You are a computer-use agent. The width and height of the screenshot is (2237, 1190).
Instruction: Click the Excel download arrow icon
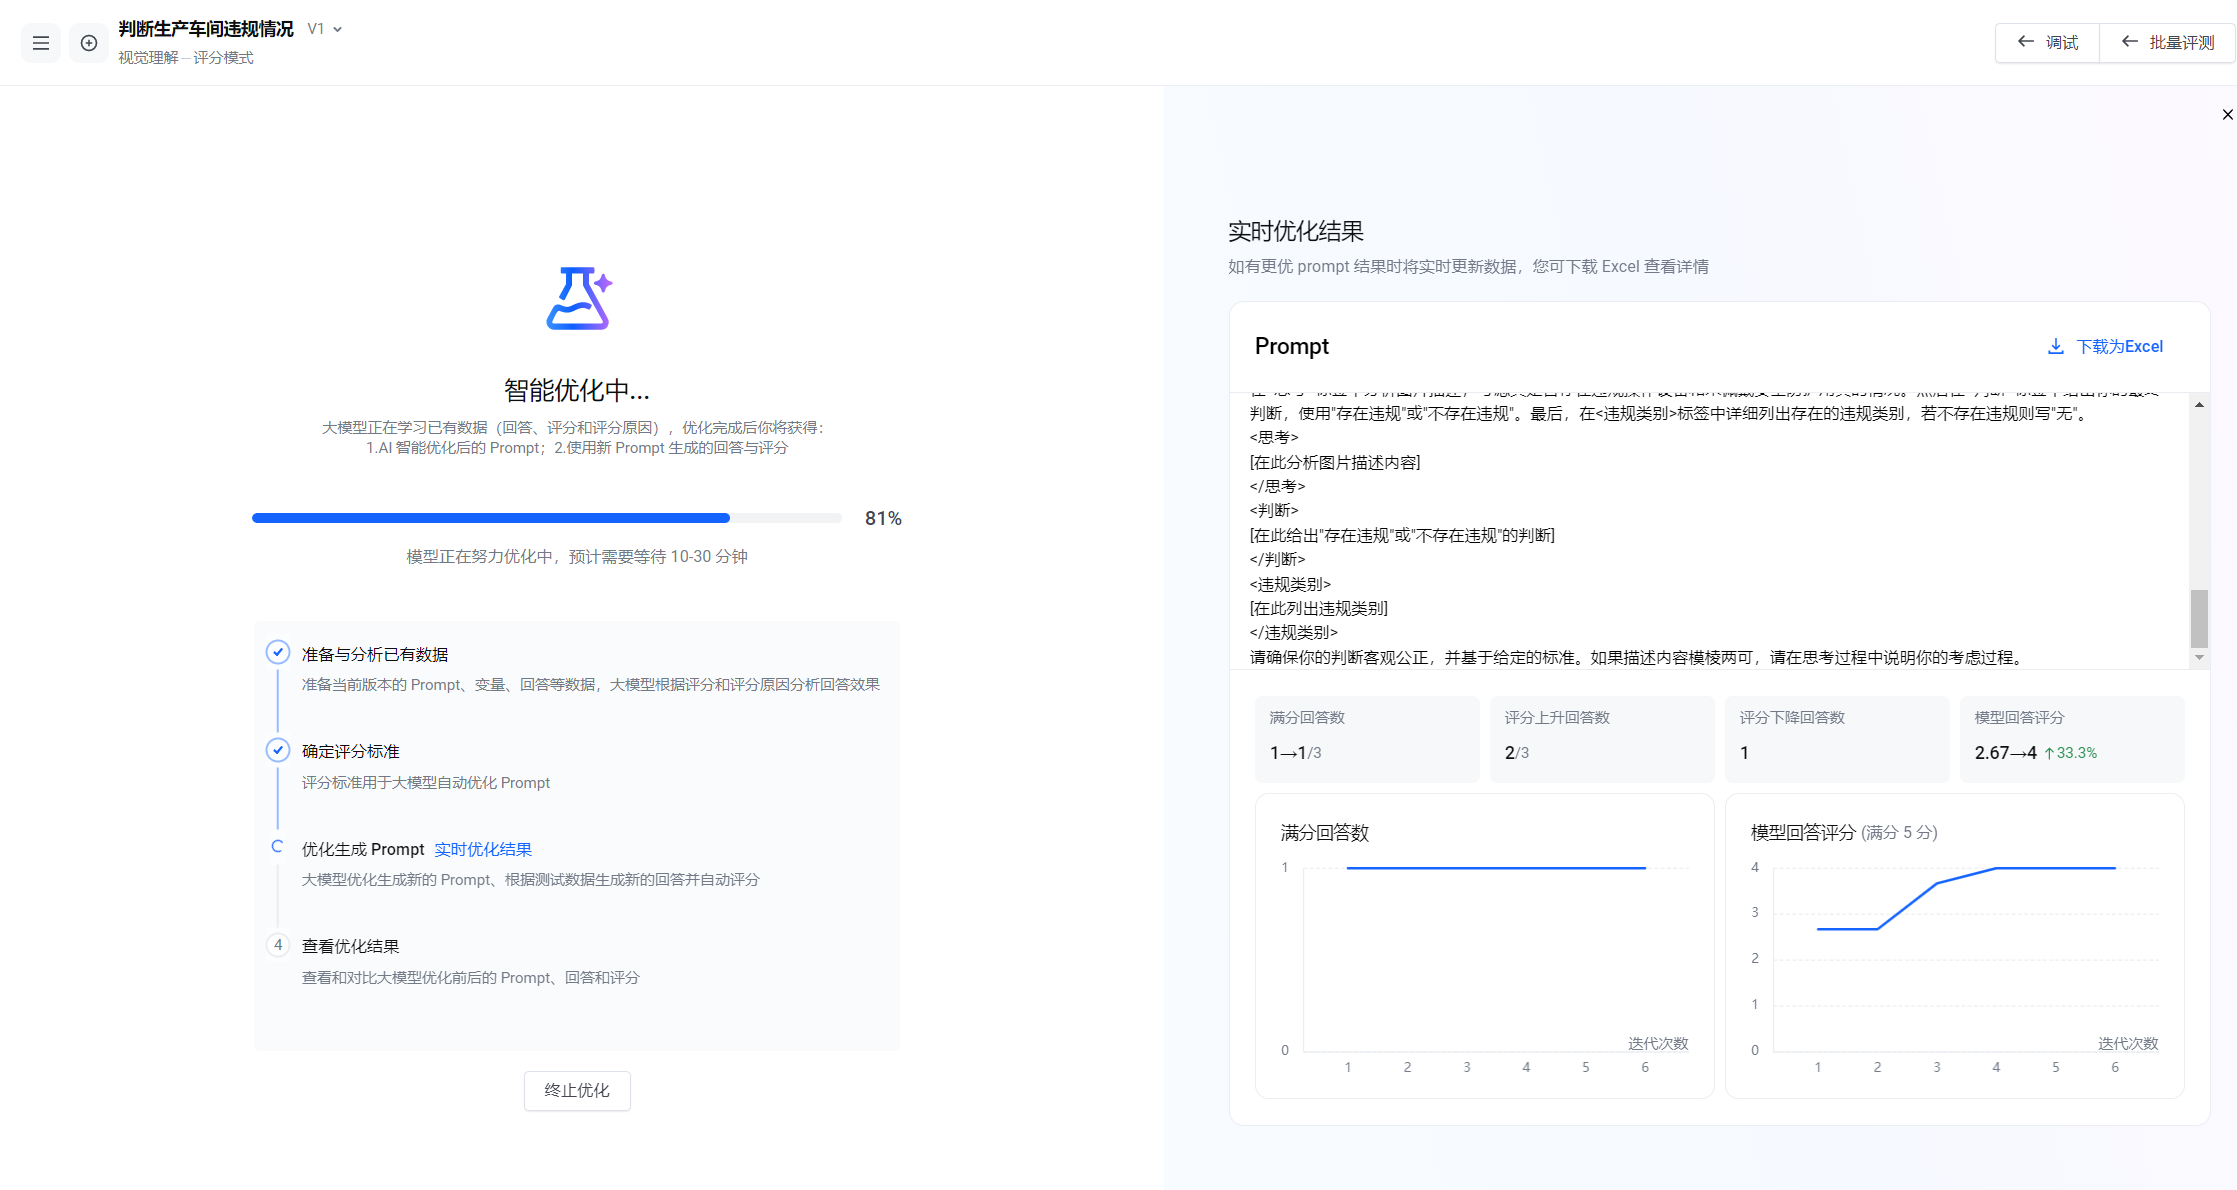tap(2055, 346)
